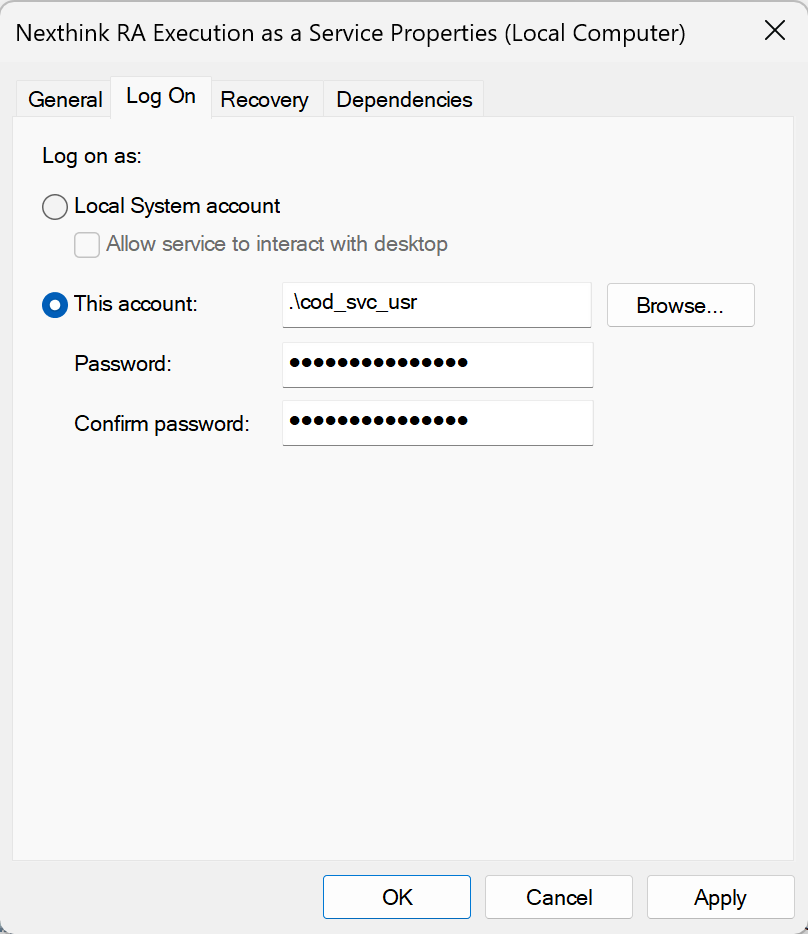Click the "Log on as:" label
Image resolution: width=808 pixels, height=934 pixels.
(92, 156)
